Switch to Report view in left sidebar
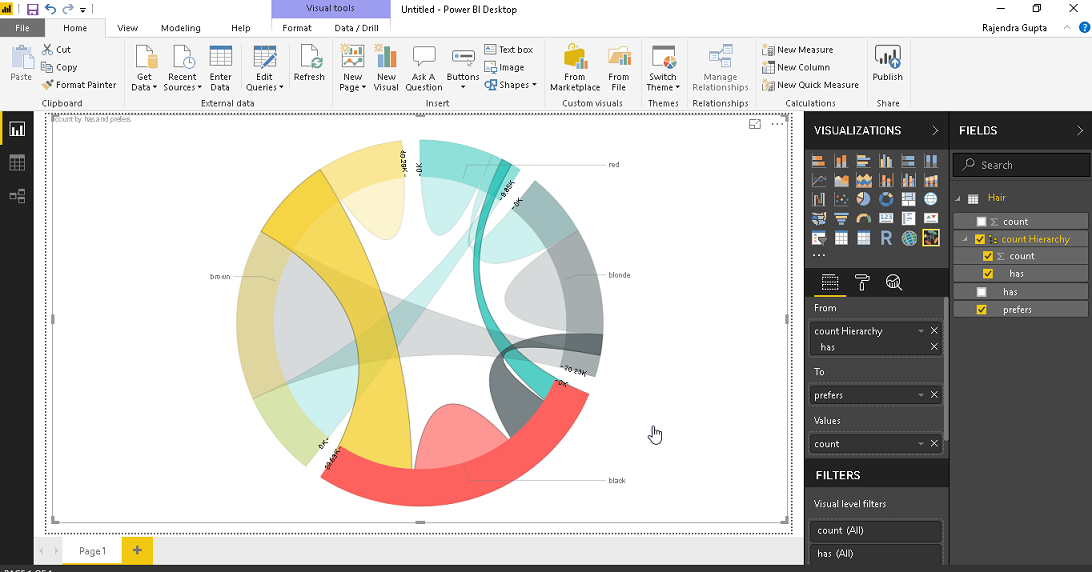The height and width of the screenshot is (572, 1092). (x=17, y=129)
